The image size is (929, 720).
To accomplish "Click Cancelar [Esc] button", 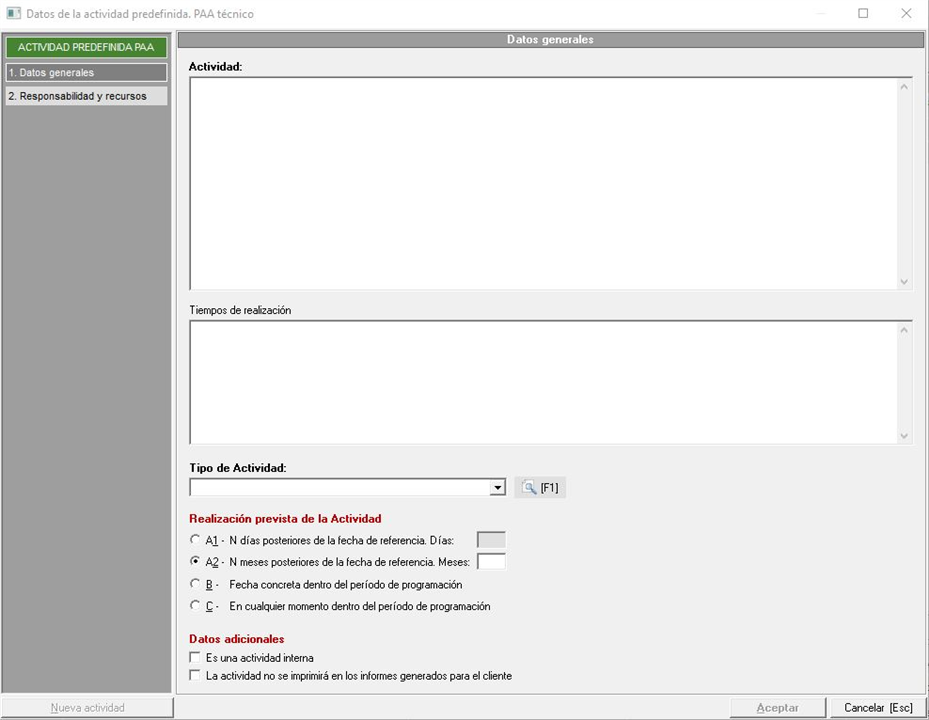I will coord(878,708).
